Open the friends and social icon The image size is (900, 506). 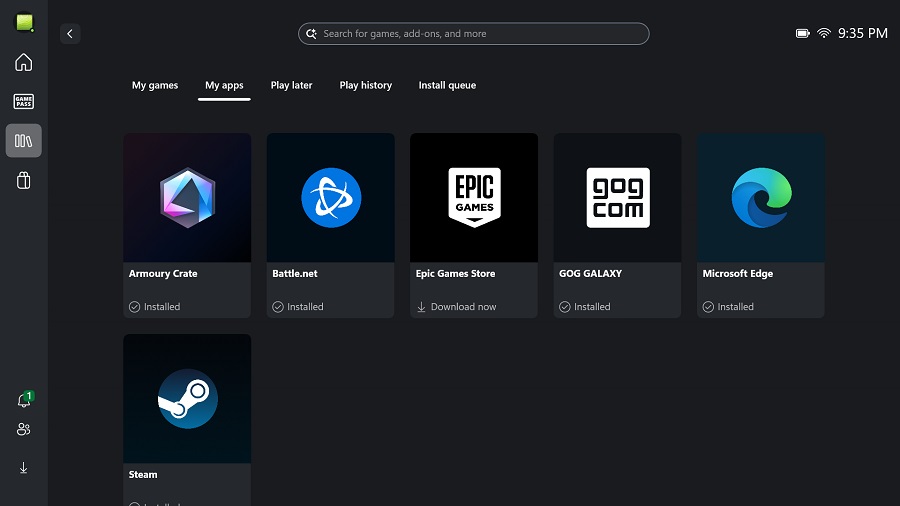[x=23, y=429]
